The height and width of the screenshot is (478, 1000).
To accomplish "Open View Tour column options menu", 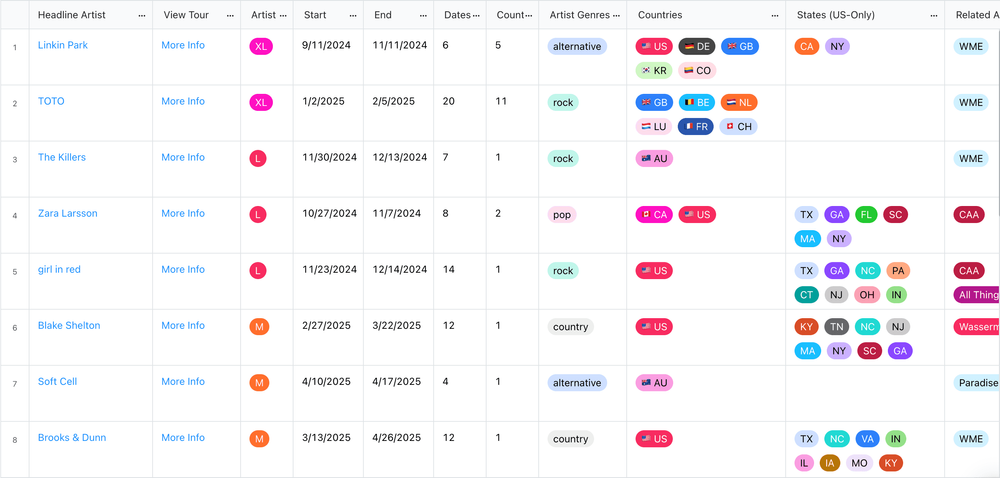I will pyautogui.click(x=230, y=15).
